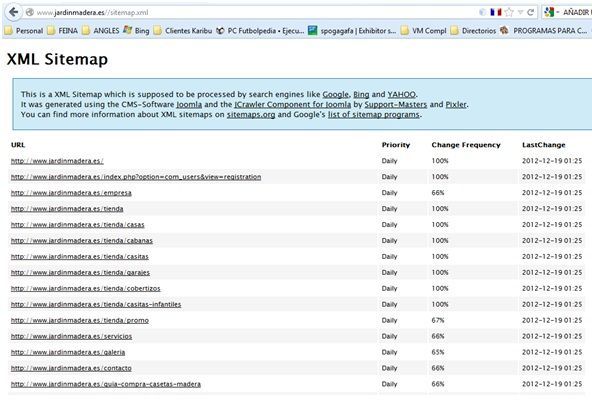This screenshot has width=592, height=402.
Task: Click the bookmark star icon
Action: (509, 12)
